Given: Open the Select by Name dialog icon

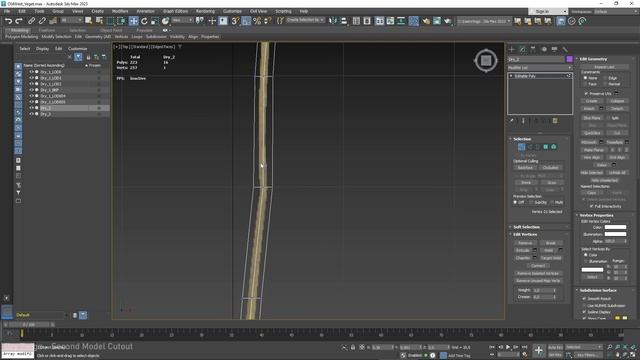Looking at the screenshot, I should (99, 21).
